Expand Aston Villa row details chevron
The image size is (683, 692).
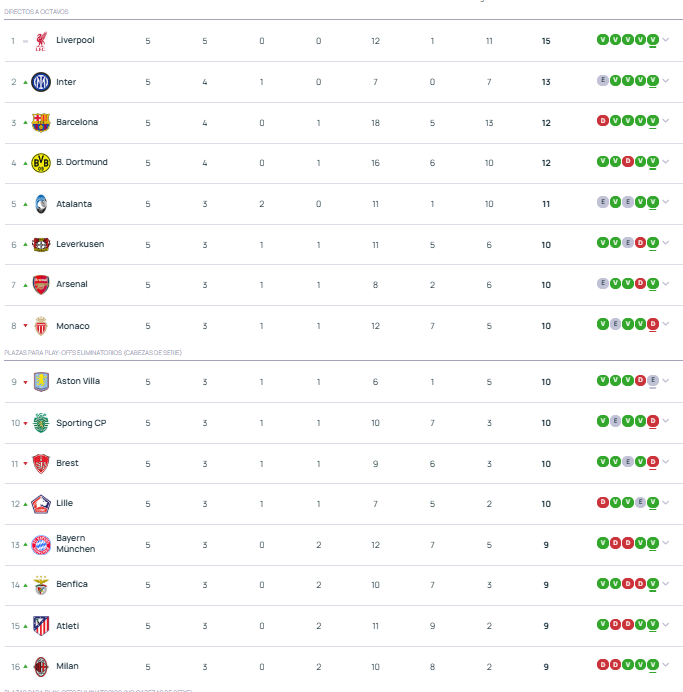pyautogui.click(x=666, y=380)
